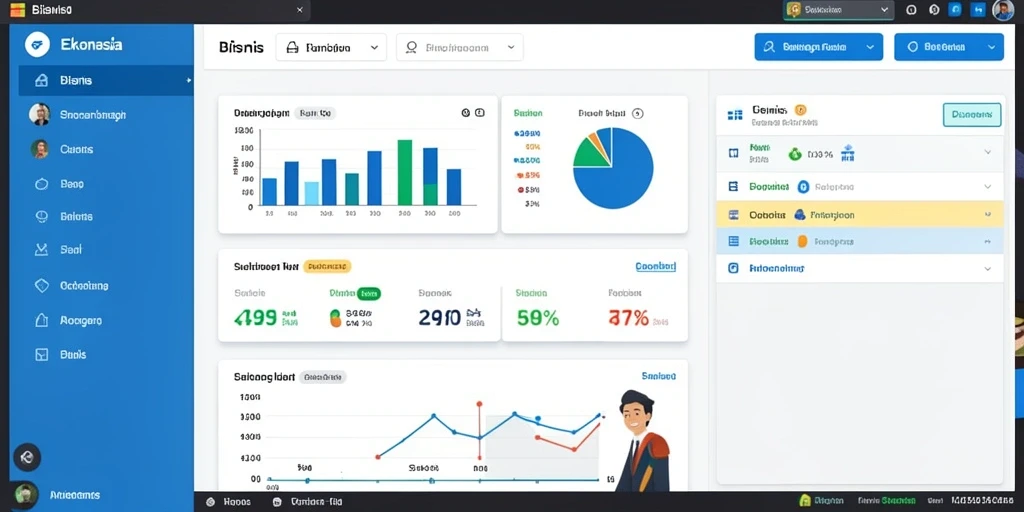The image size is (1024, 512).
Task: Expand the yellow highlighted row in right panel
Action: pyautogui.click(x=859, y=214)
